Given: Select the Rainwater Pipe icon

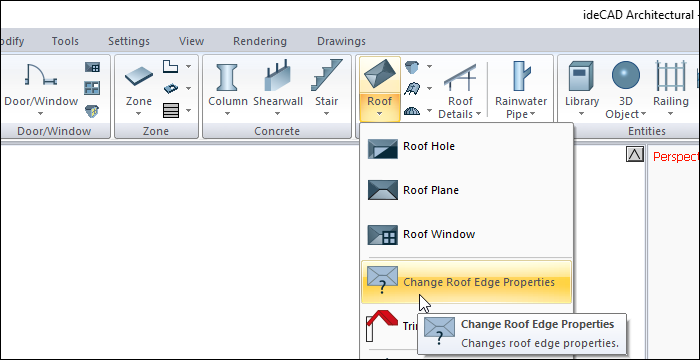Looking at the screenshot, I should click(x=521, y=76).
